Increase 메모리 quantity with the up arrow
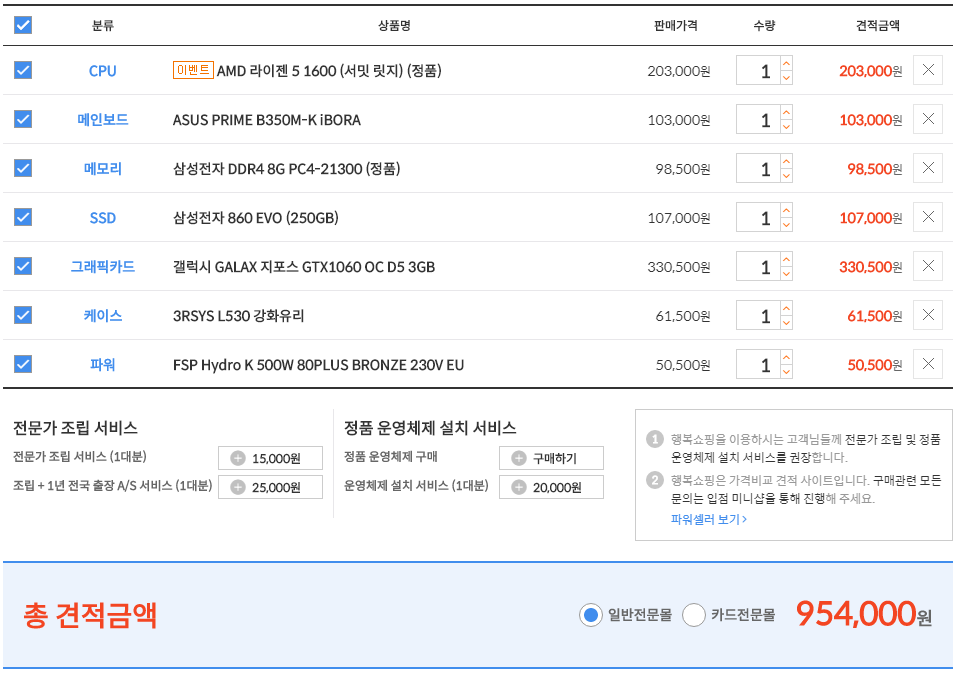 [x=786, y=161]
